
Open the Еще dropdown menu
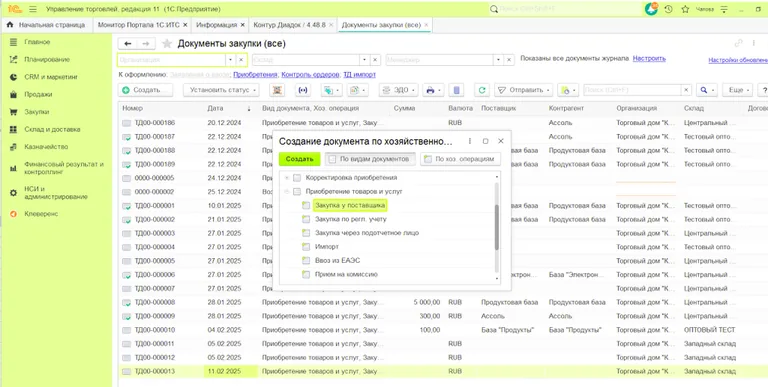(738, 90)
